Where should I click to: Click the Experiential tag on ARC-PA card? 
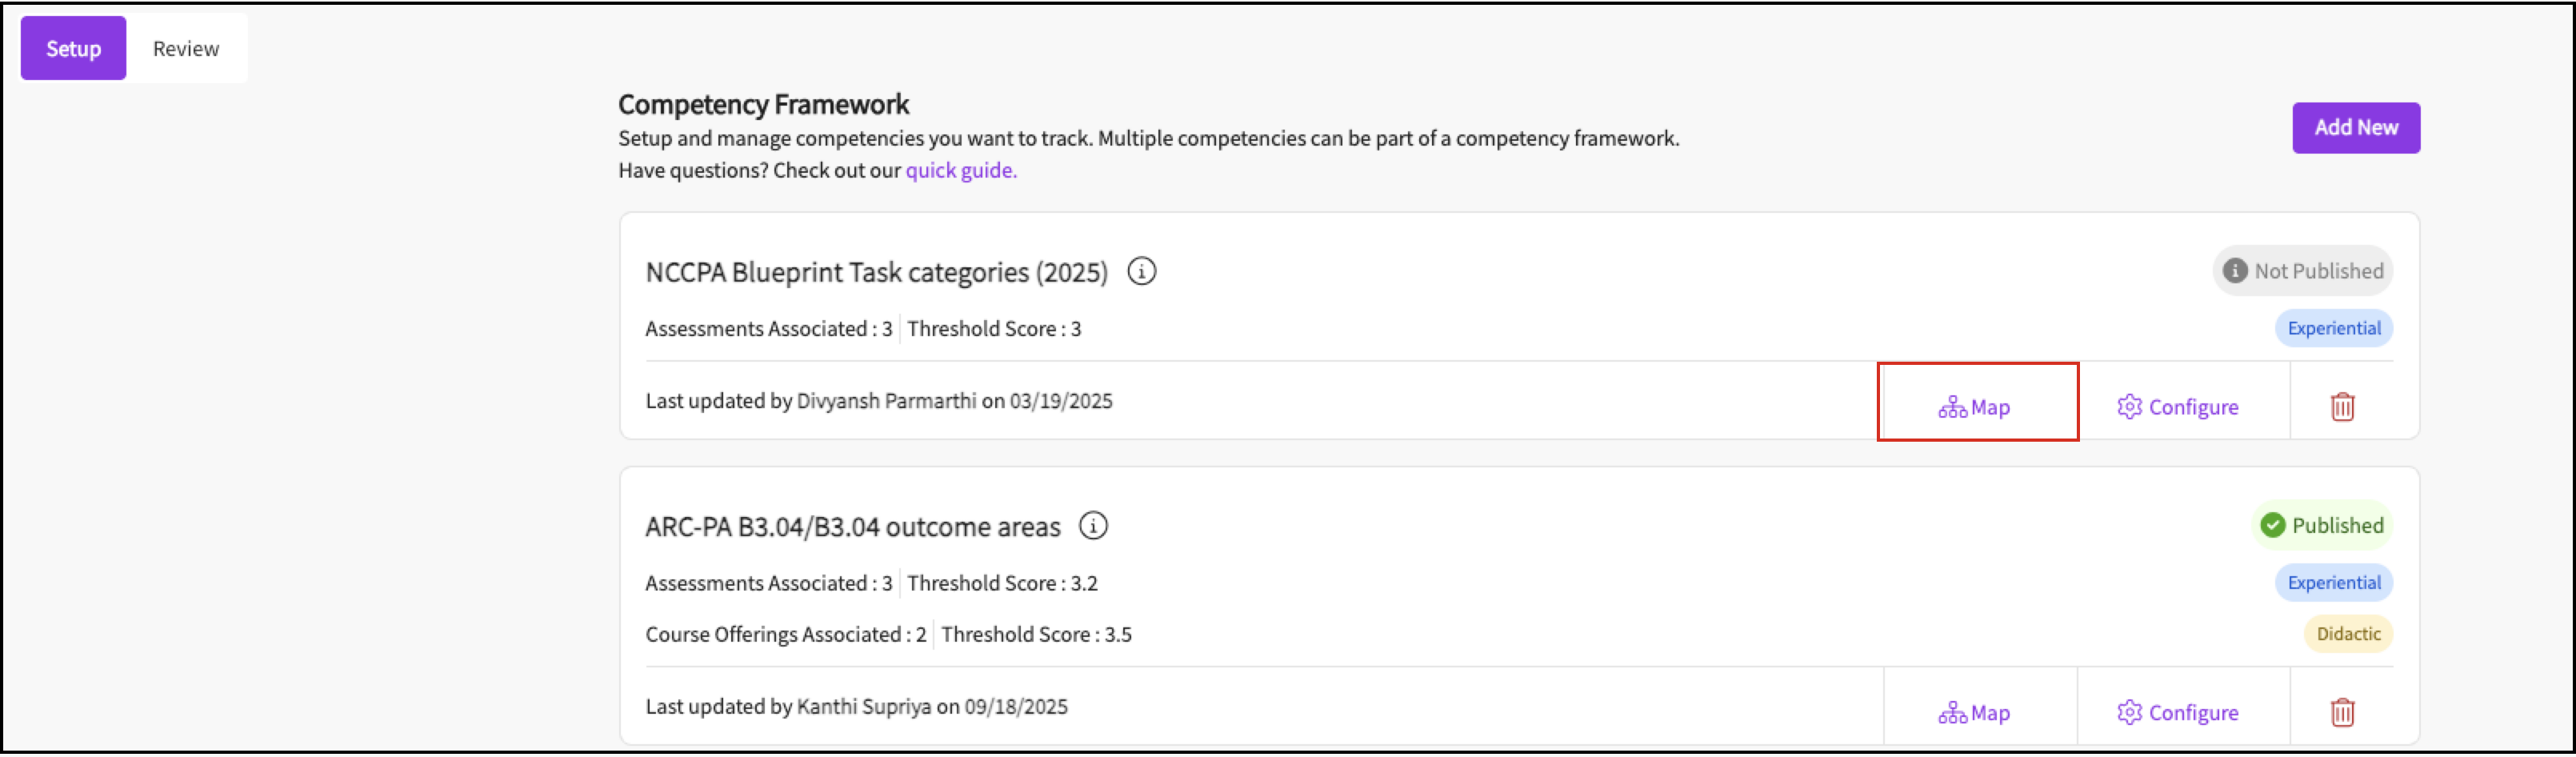(x=2334, y=583)
